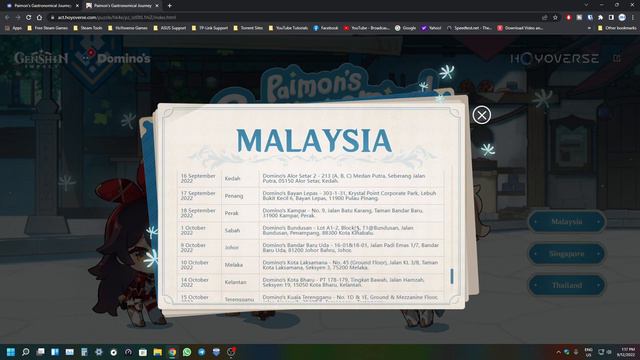Go forward using the browser forward arrow
The image size is (640, 360).
coord(18,18)
